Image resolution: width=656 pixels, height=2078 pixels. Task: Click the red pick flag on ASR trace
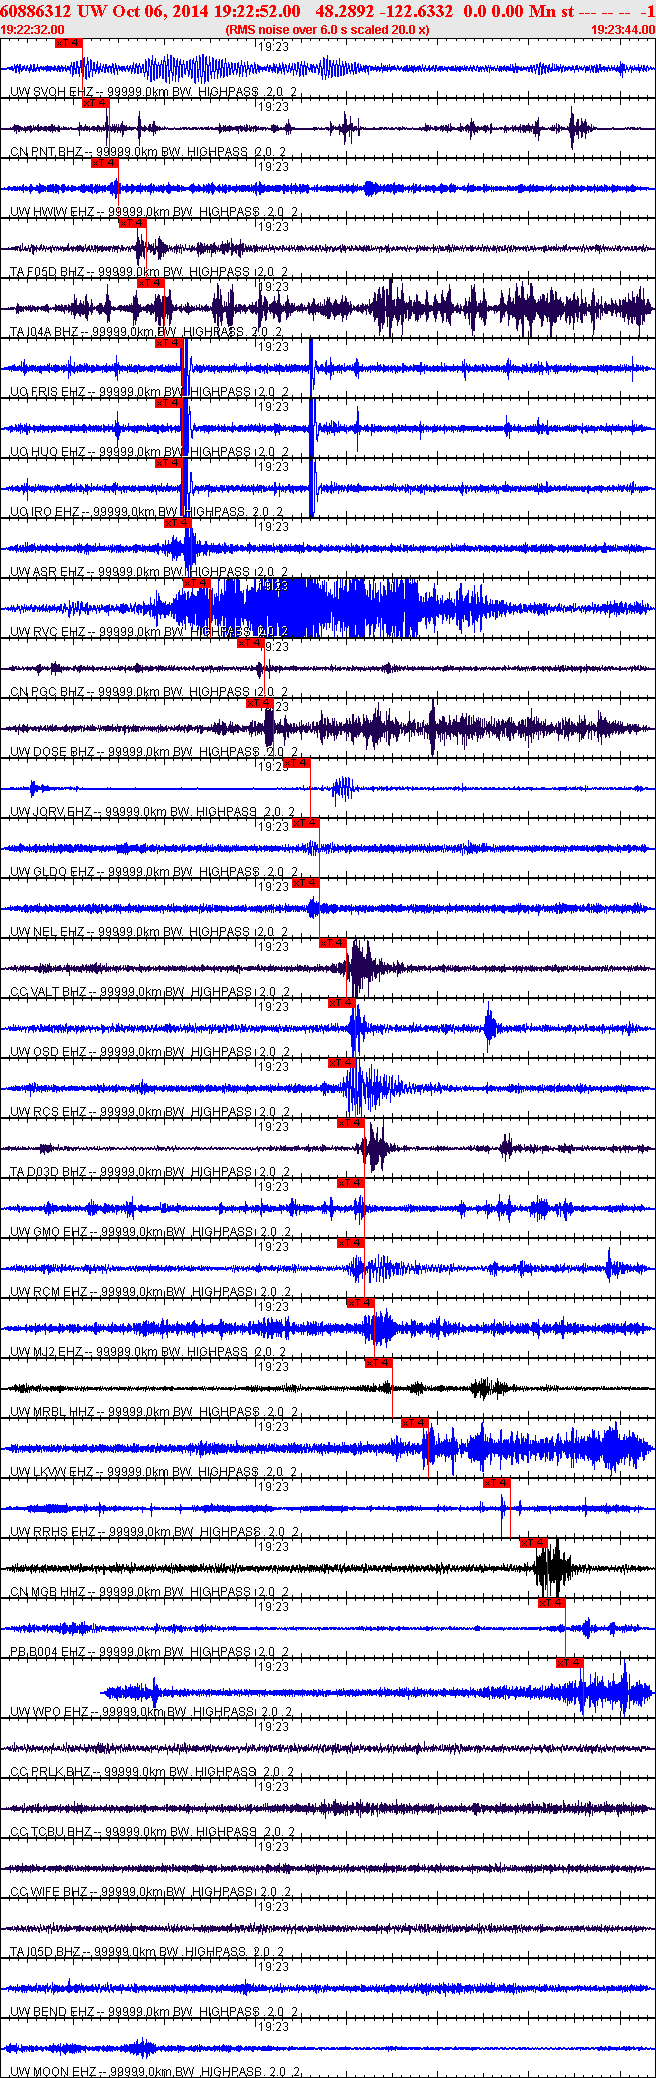(x=177, y=523)
